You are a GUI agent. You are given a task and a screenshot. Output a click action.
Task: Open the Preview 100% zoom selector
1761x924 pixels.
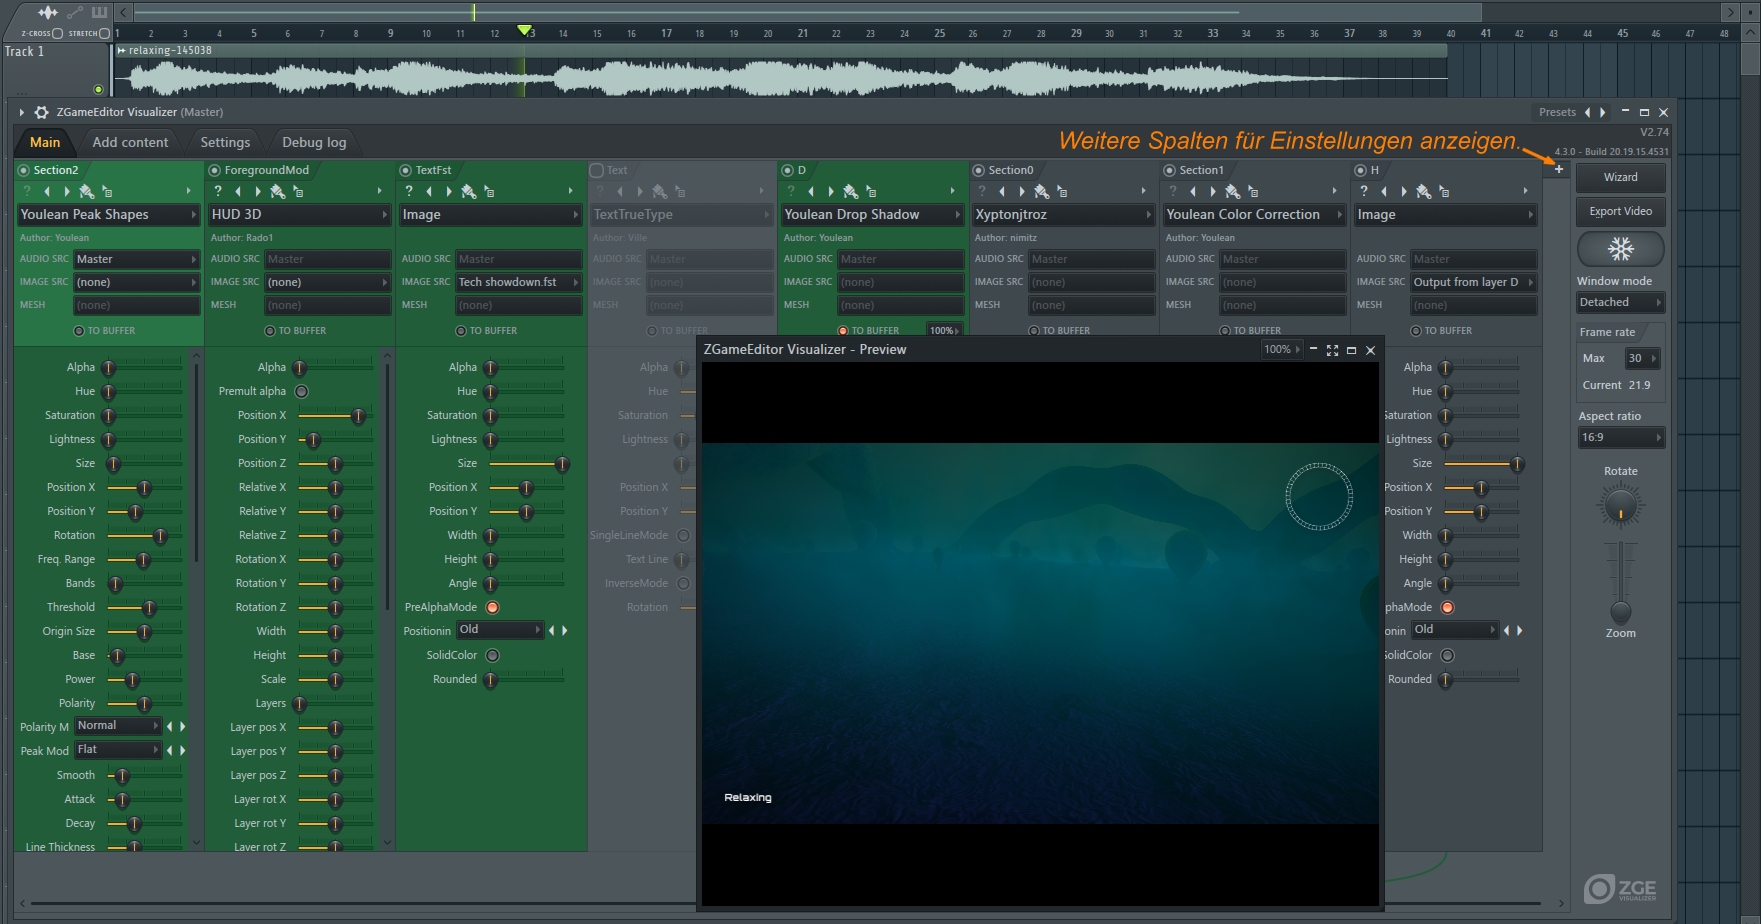[1282, 350]
